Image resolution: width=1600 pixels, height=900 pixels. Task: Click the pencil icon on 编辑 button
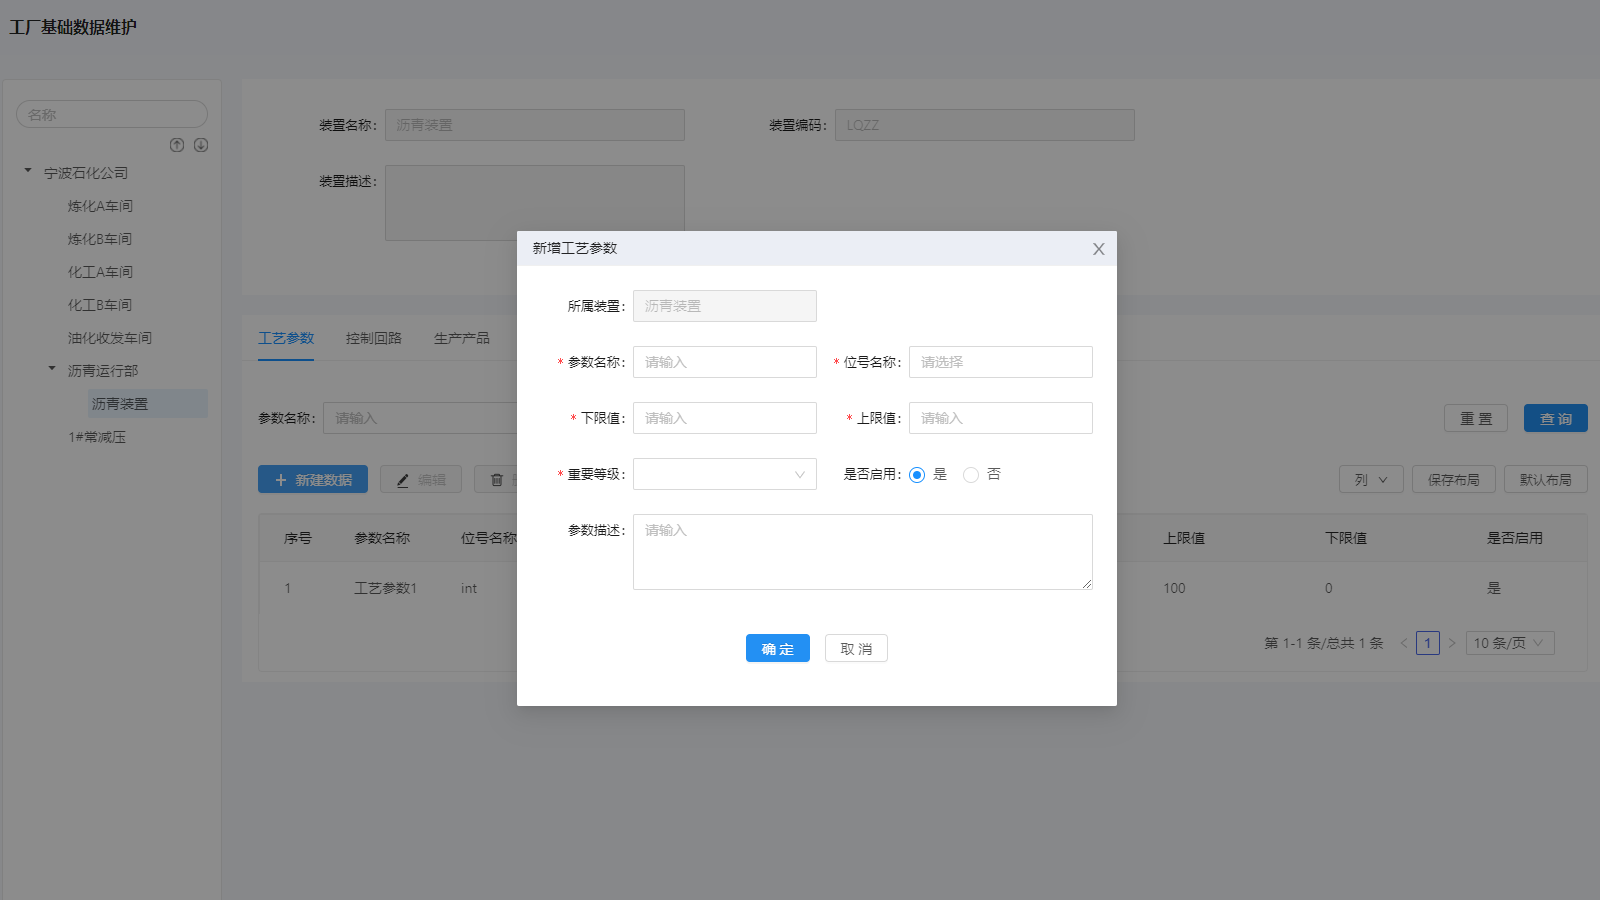403,480
